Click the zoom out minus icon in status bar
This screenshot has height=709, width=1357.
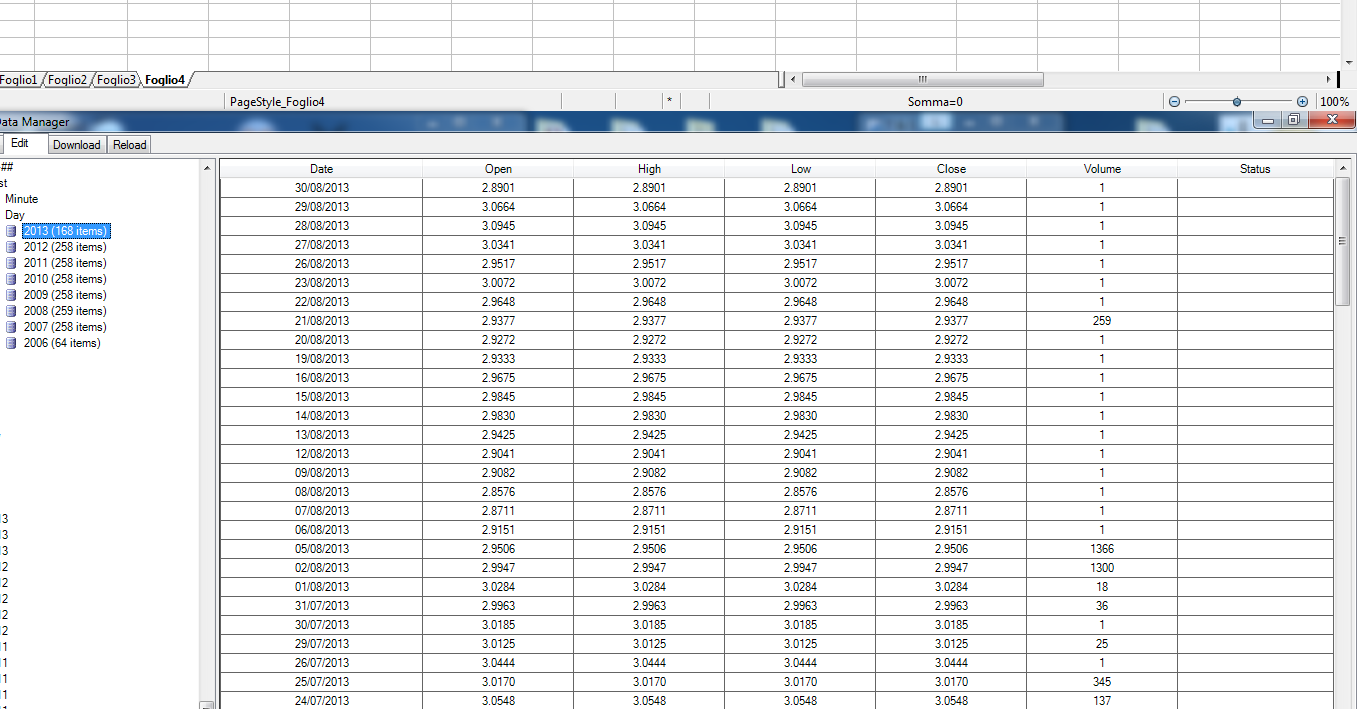pos(1175,102)
